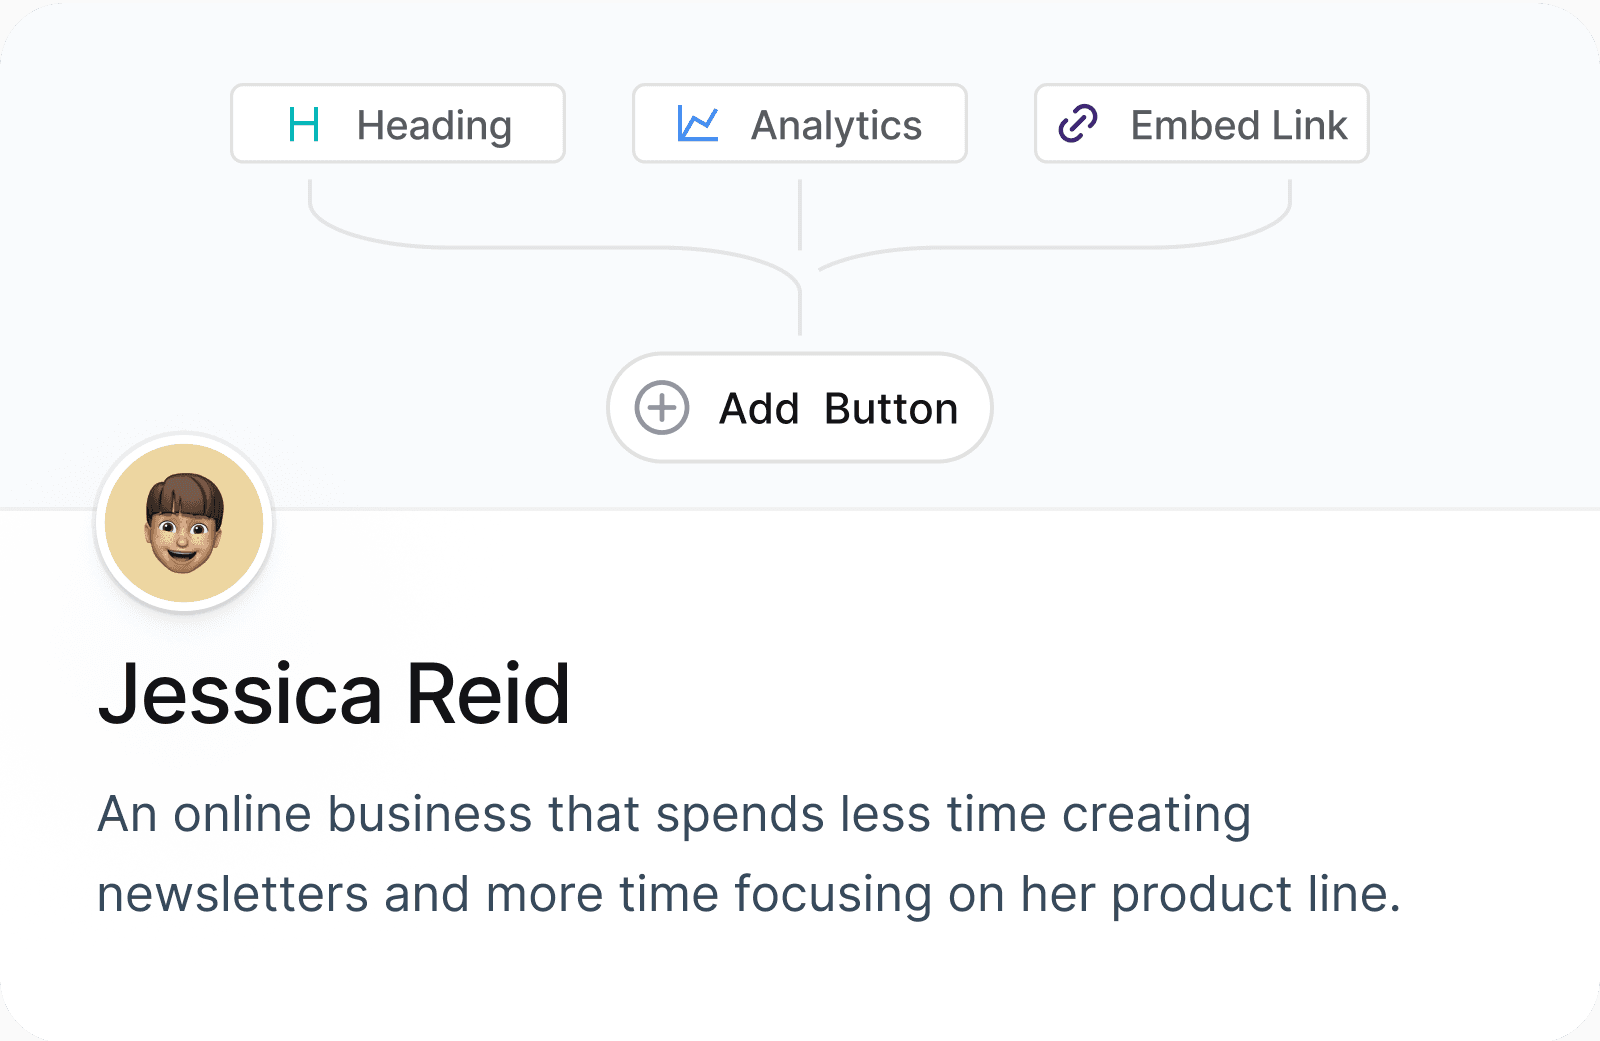Select the Heading block chip
The image size is (1600, 1041).
click(398, 124)
